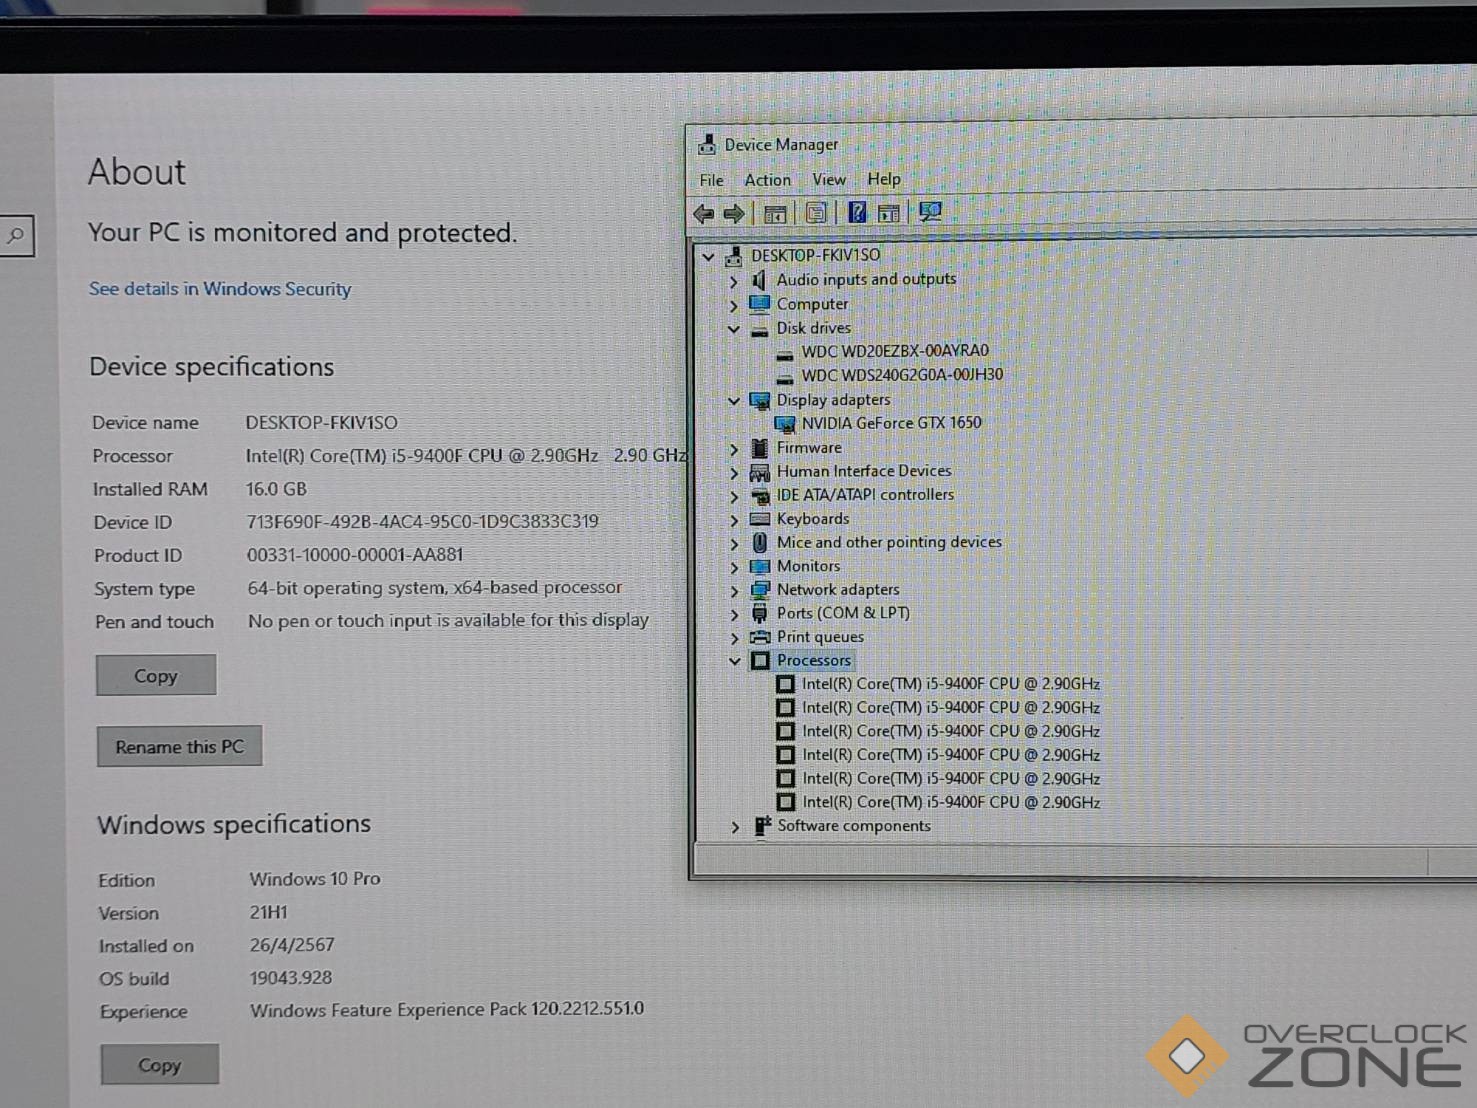Viewport: 1477px width, 1108px height.
Task: Click the Forward arrow in Device Manager toolbar
Action: pos(734,213)
